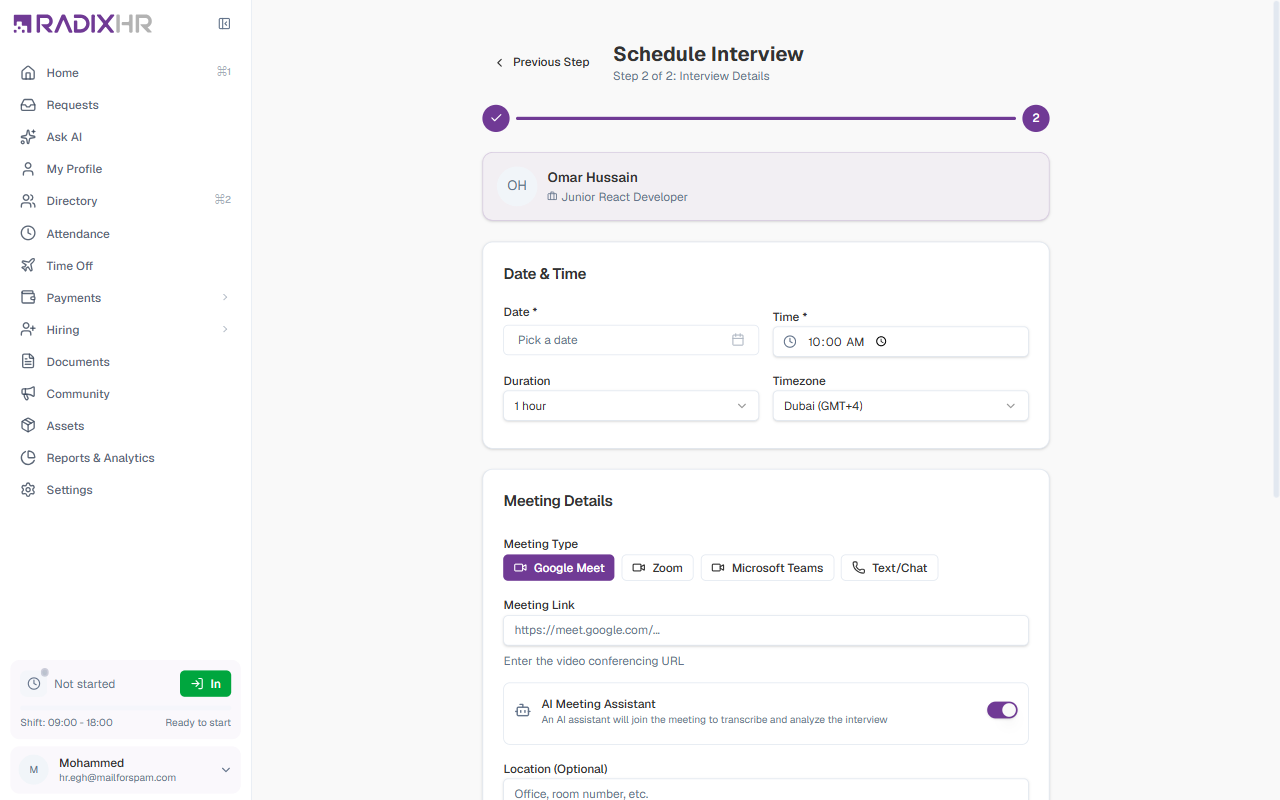This screenshot has height=800, width=1280.
Task: Select Text/Chat meeting type
Action: coord(890,568)
